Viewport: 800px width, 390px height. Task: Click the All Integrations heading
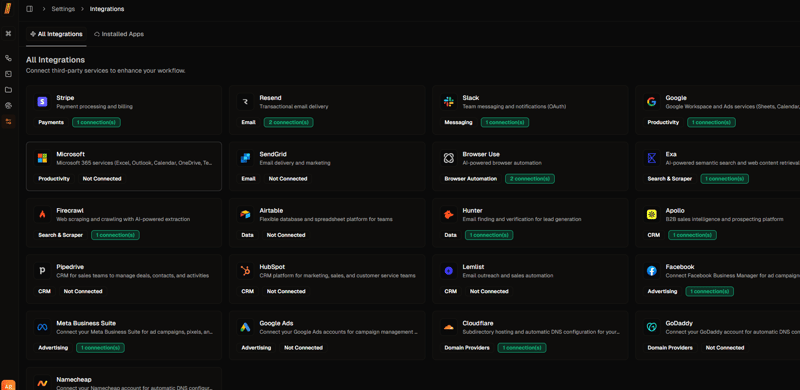click(x=56, y=60)
